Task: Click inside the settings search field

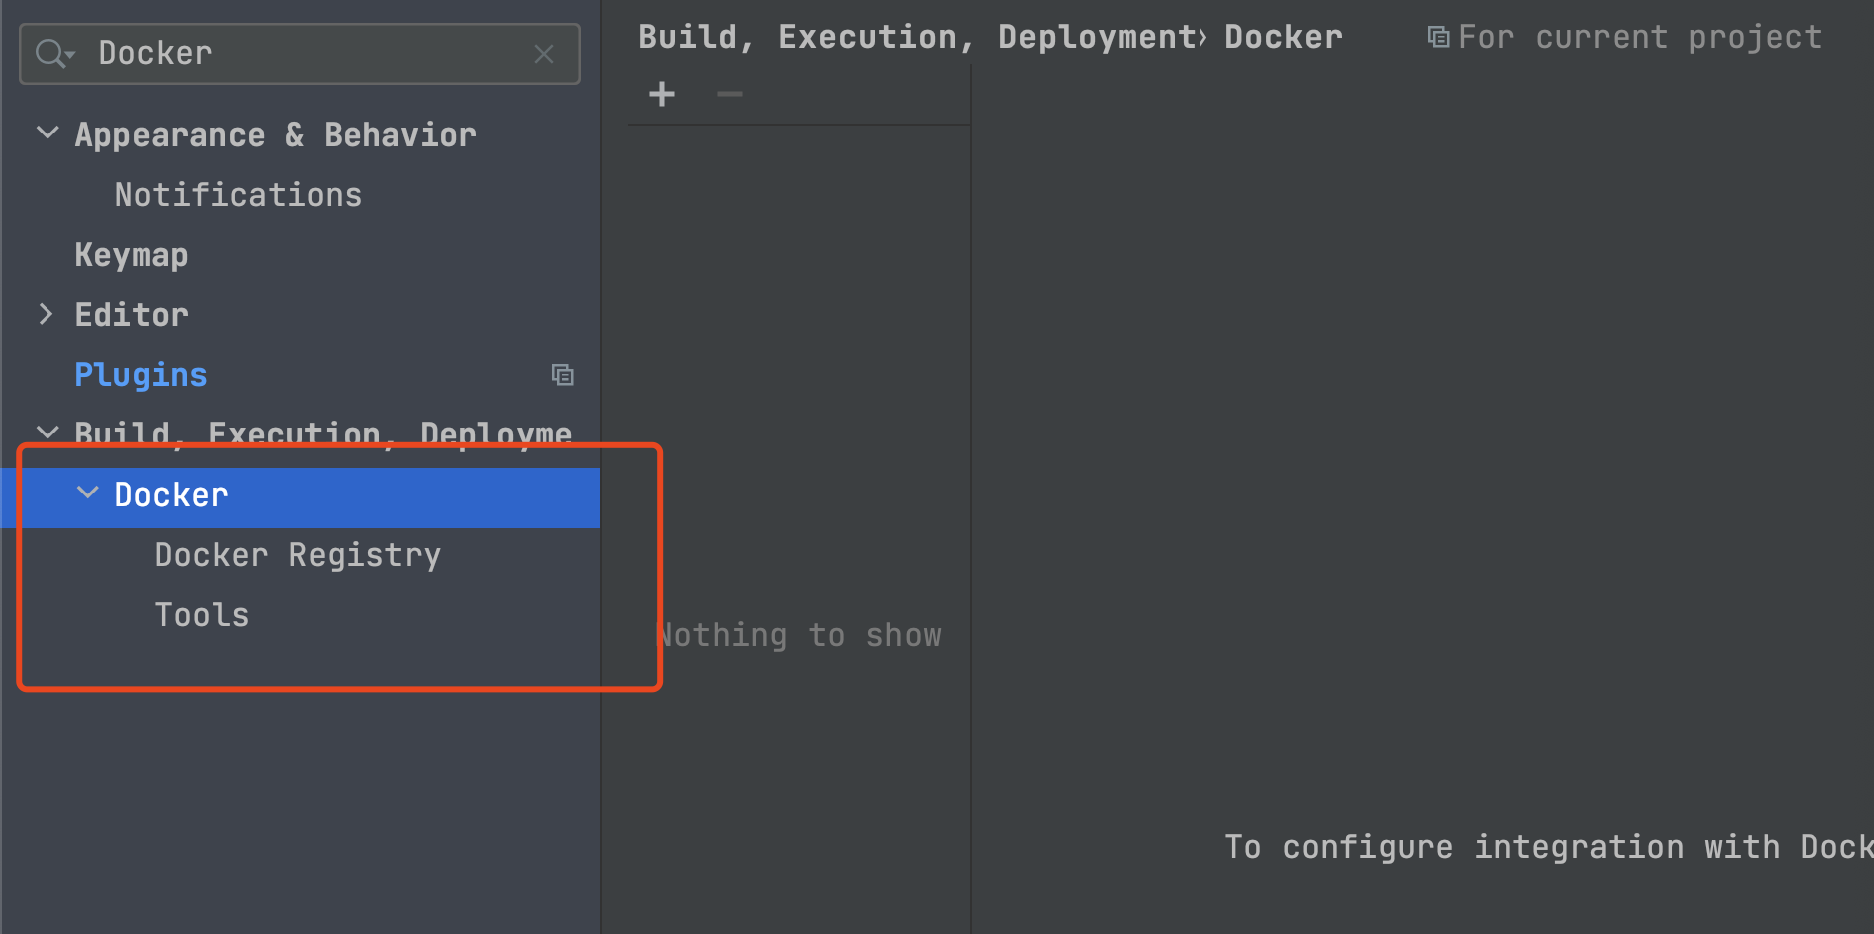Action: pyautogui.click(x=300, y=54)
